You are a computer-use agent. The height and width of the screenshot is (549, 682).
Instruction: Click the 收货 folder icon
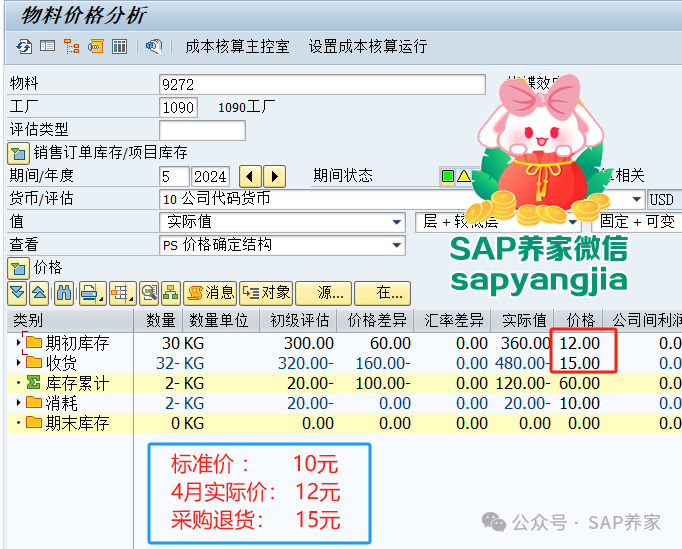(34, 362)
